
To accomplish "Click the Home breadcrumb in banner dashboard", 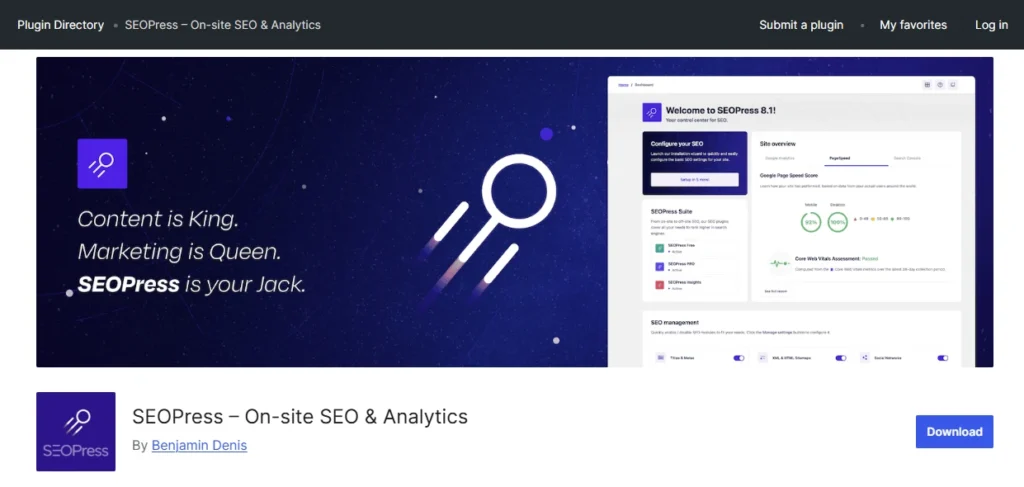I will pos(623,85).
